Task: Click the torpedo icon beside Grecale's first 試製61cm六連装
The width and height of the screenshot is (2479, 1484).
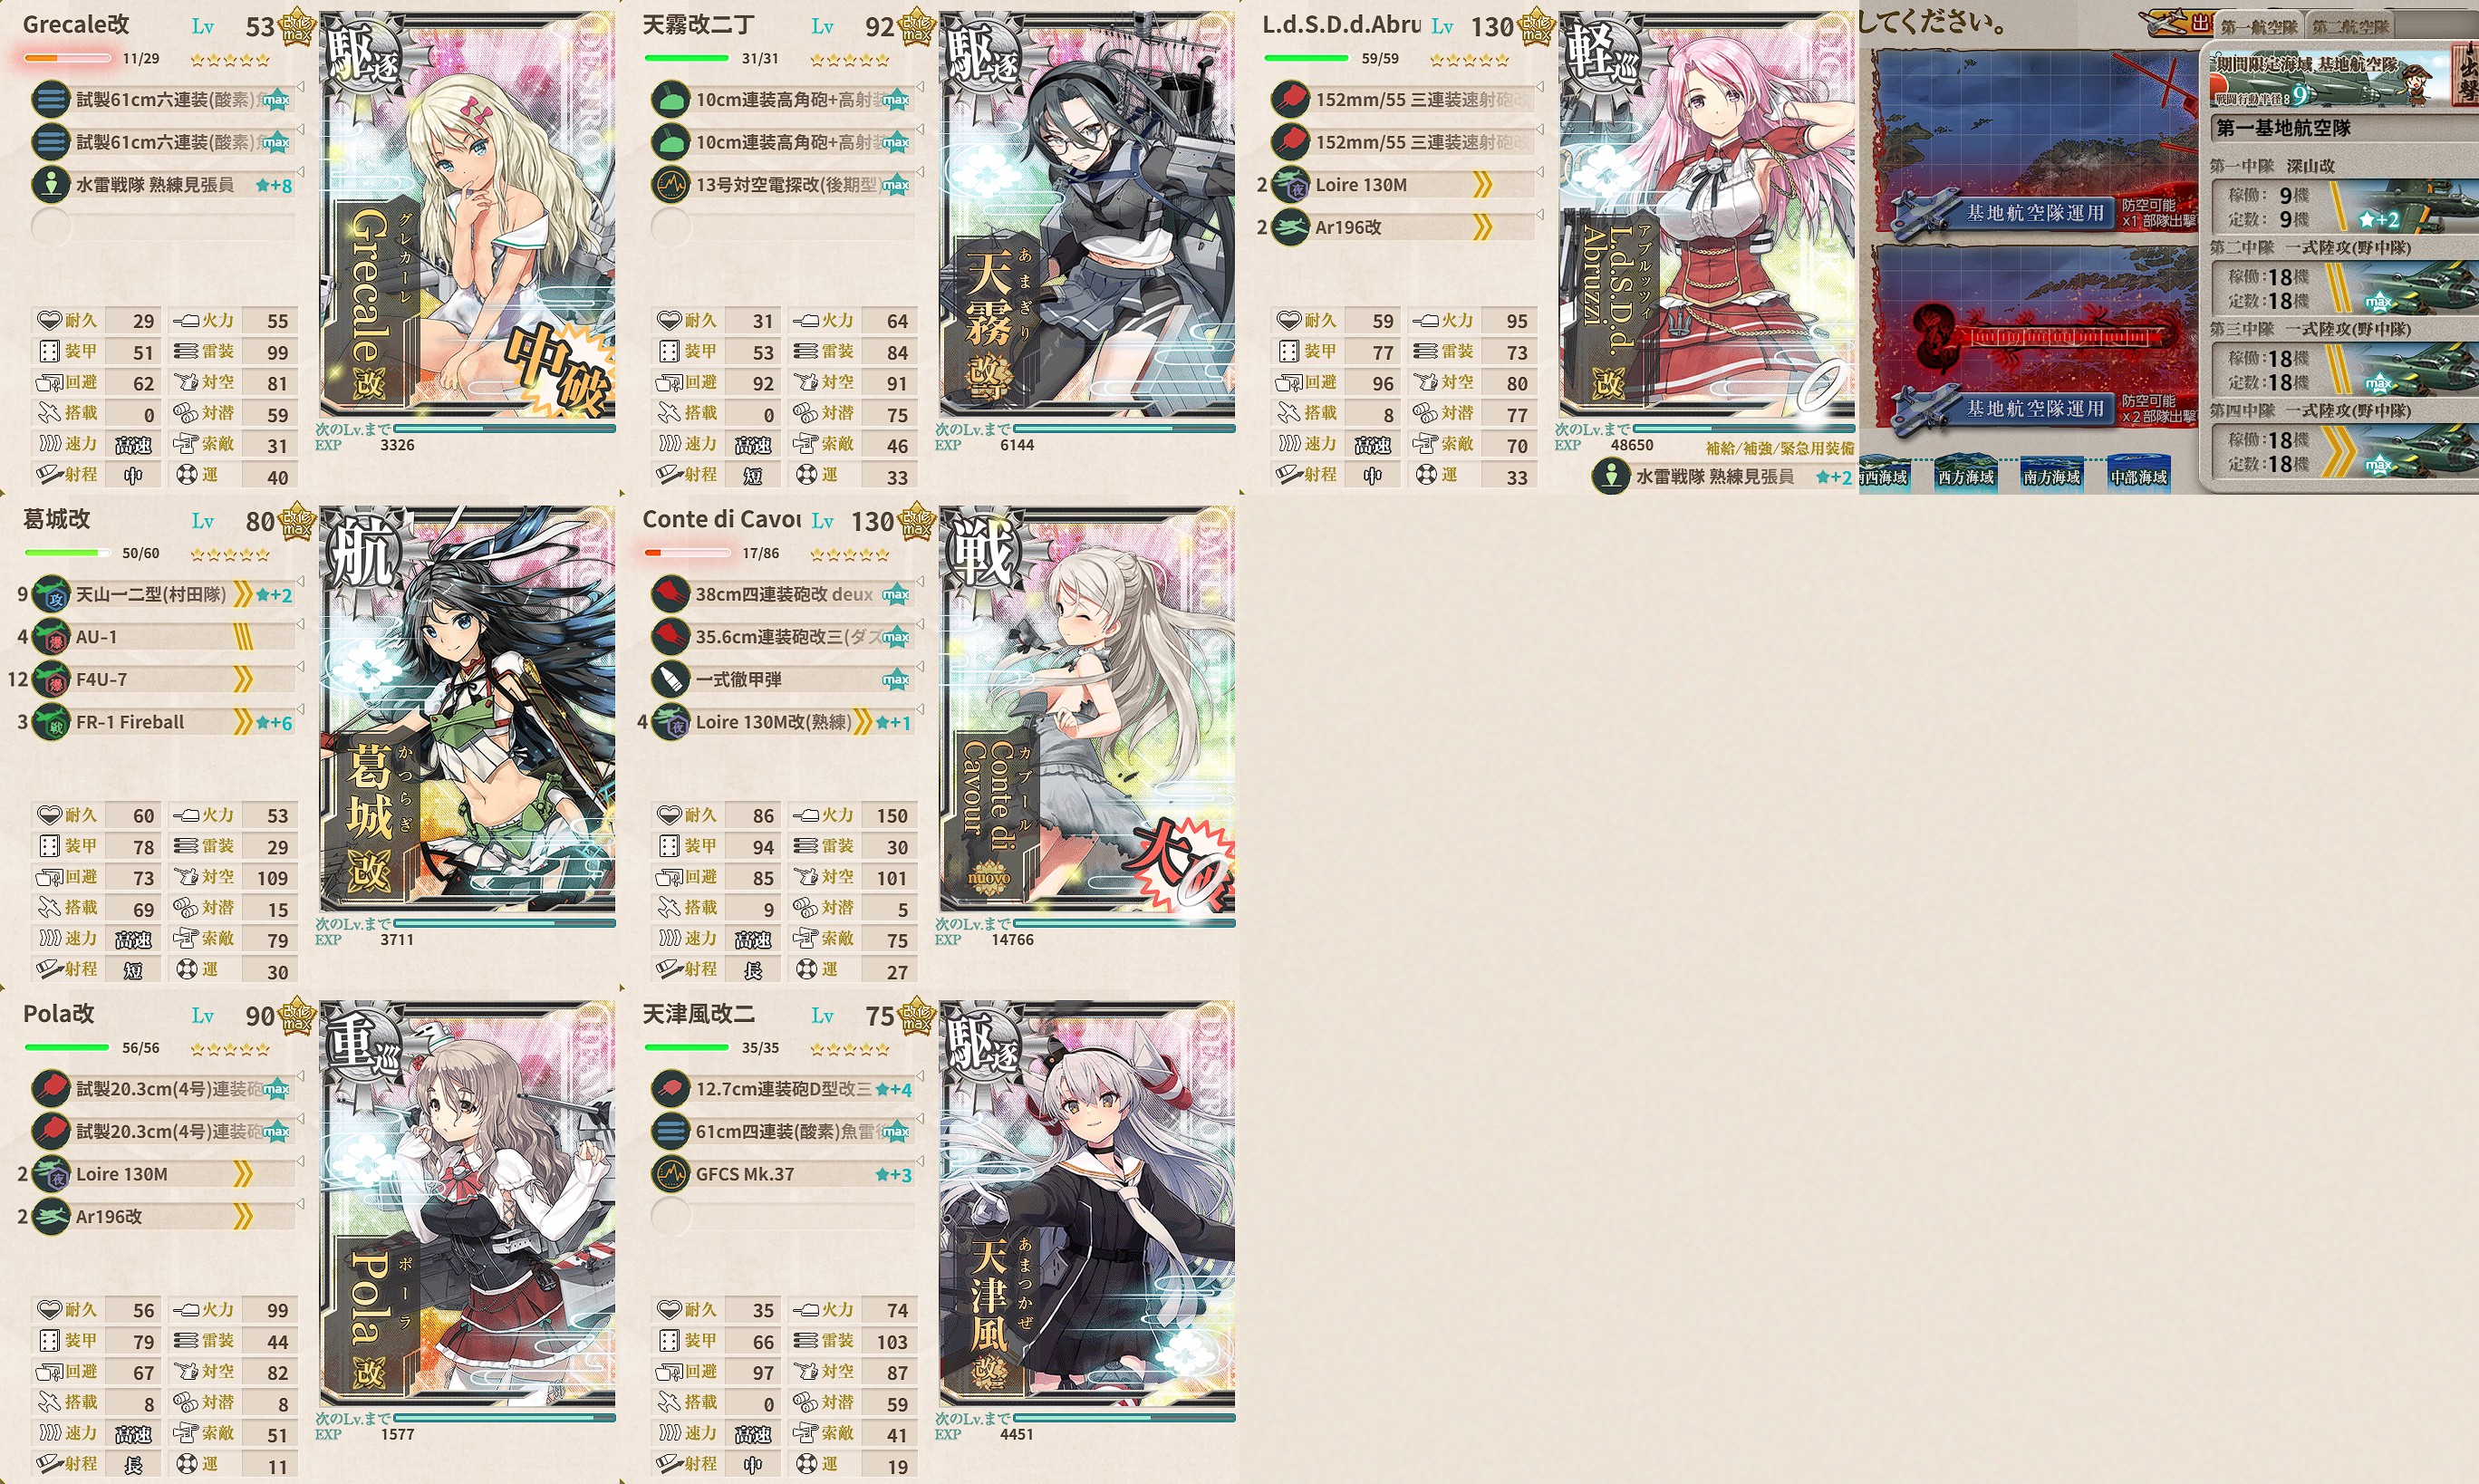Action: tap(50, 100)
